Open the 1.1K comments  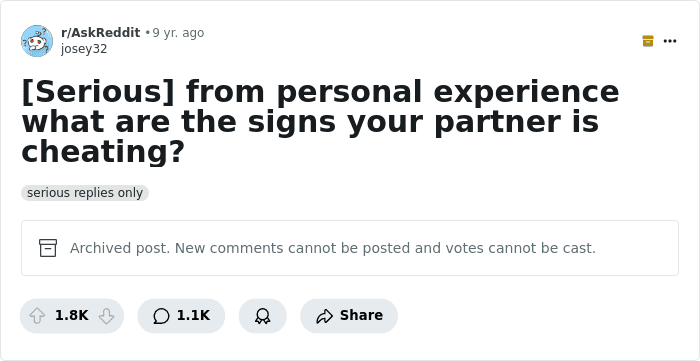click(181, 316)
